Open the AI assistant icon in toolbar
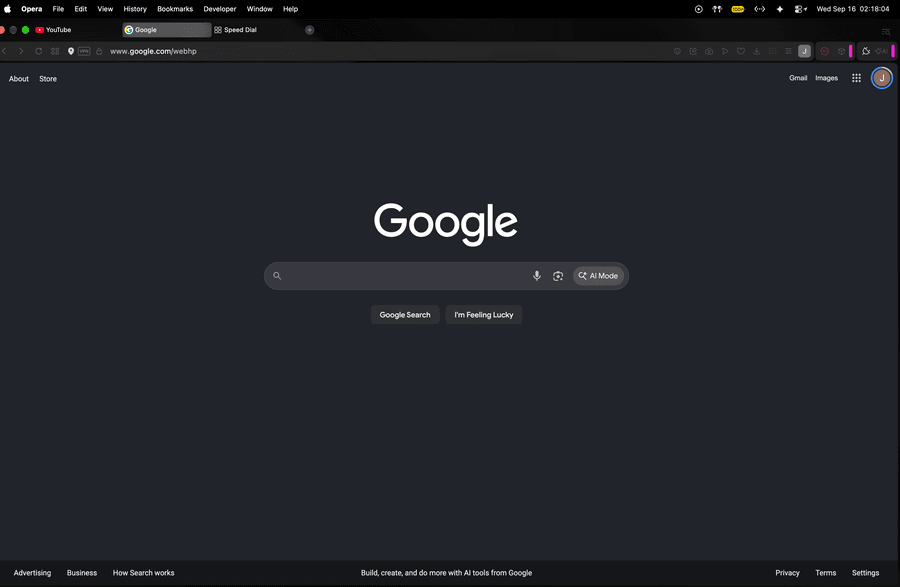This screenshot has height=587, width=900. [882, 51]
